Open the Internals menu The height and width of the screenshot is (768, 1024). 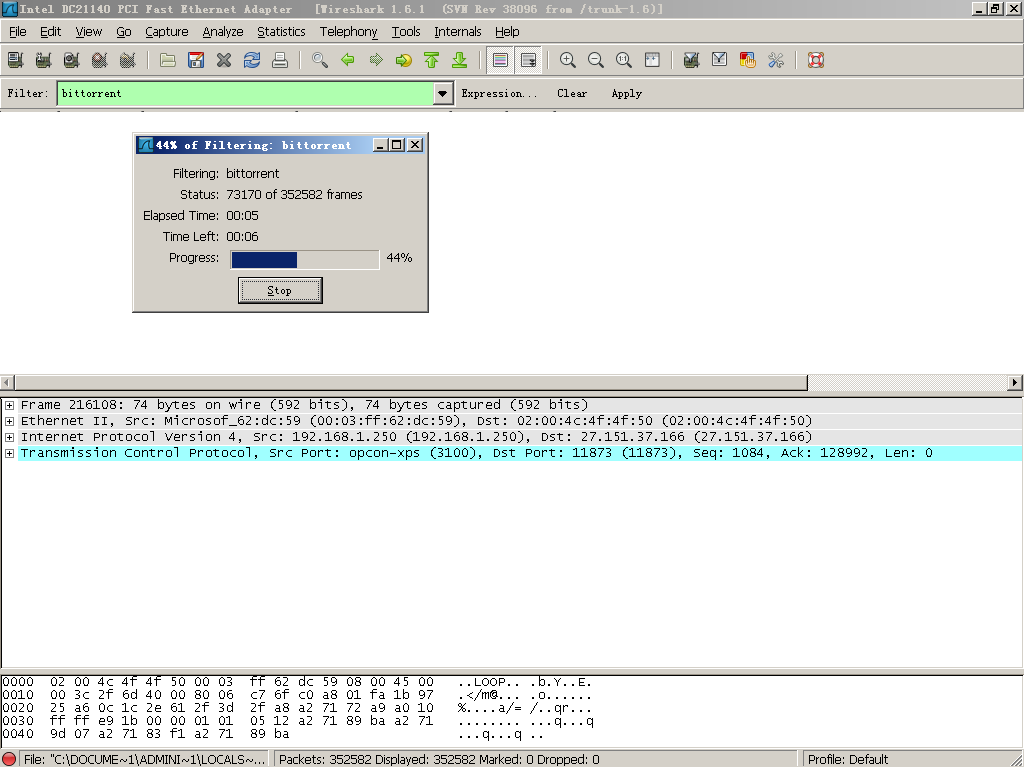click(x=458, y=31)
